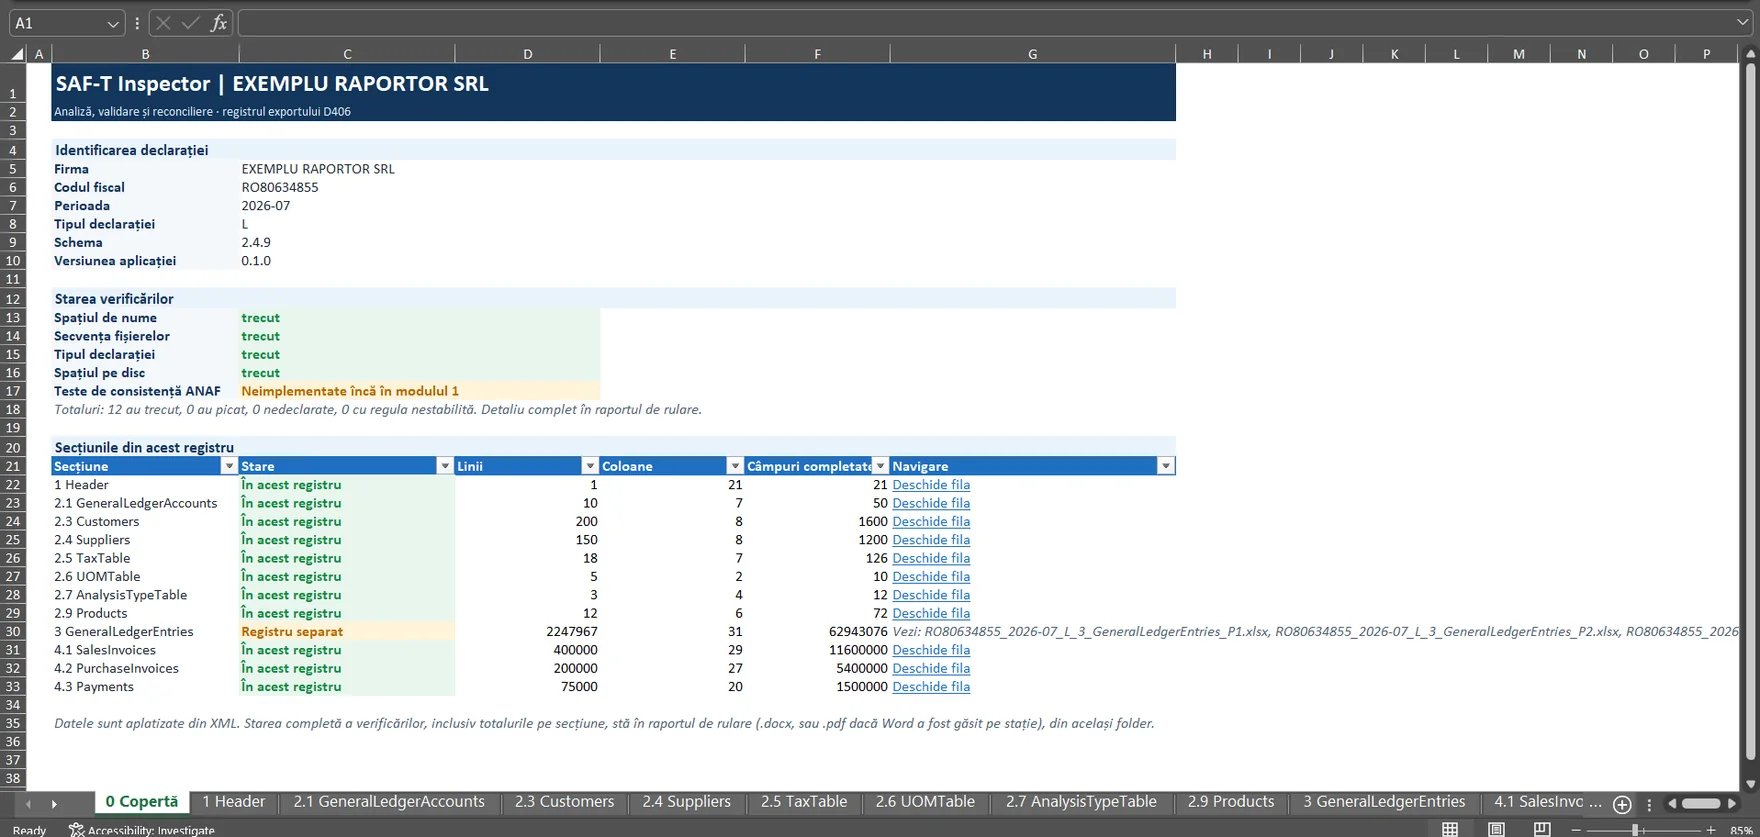This screenshot has height=837, width=1760.
Task: Add a new sheet with plus icon
Action: click(1622, 804)
